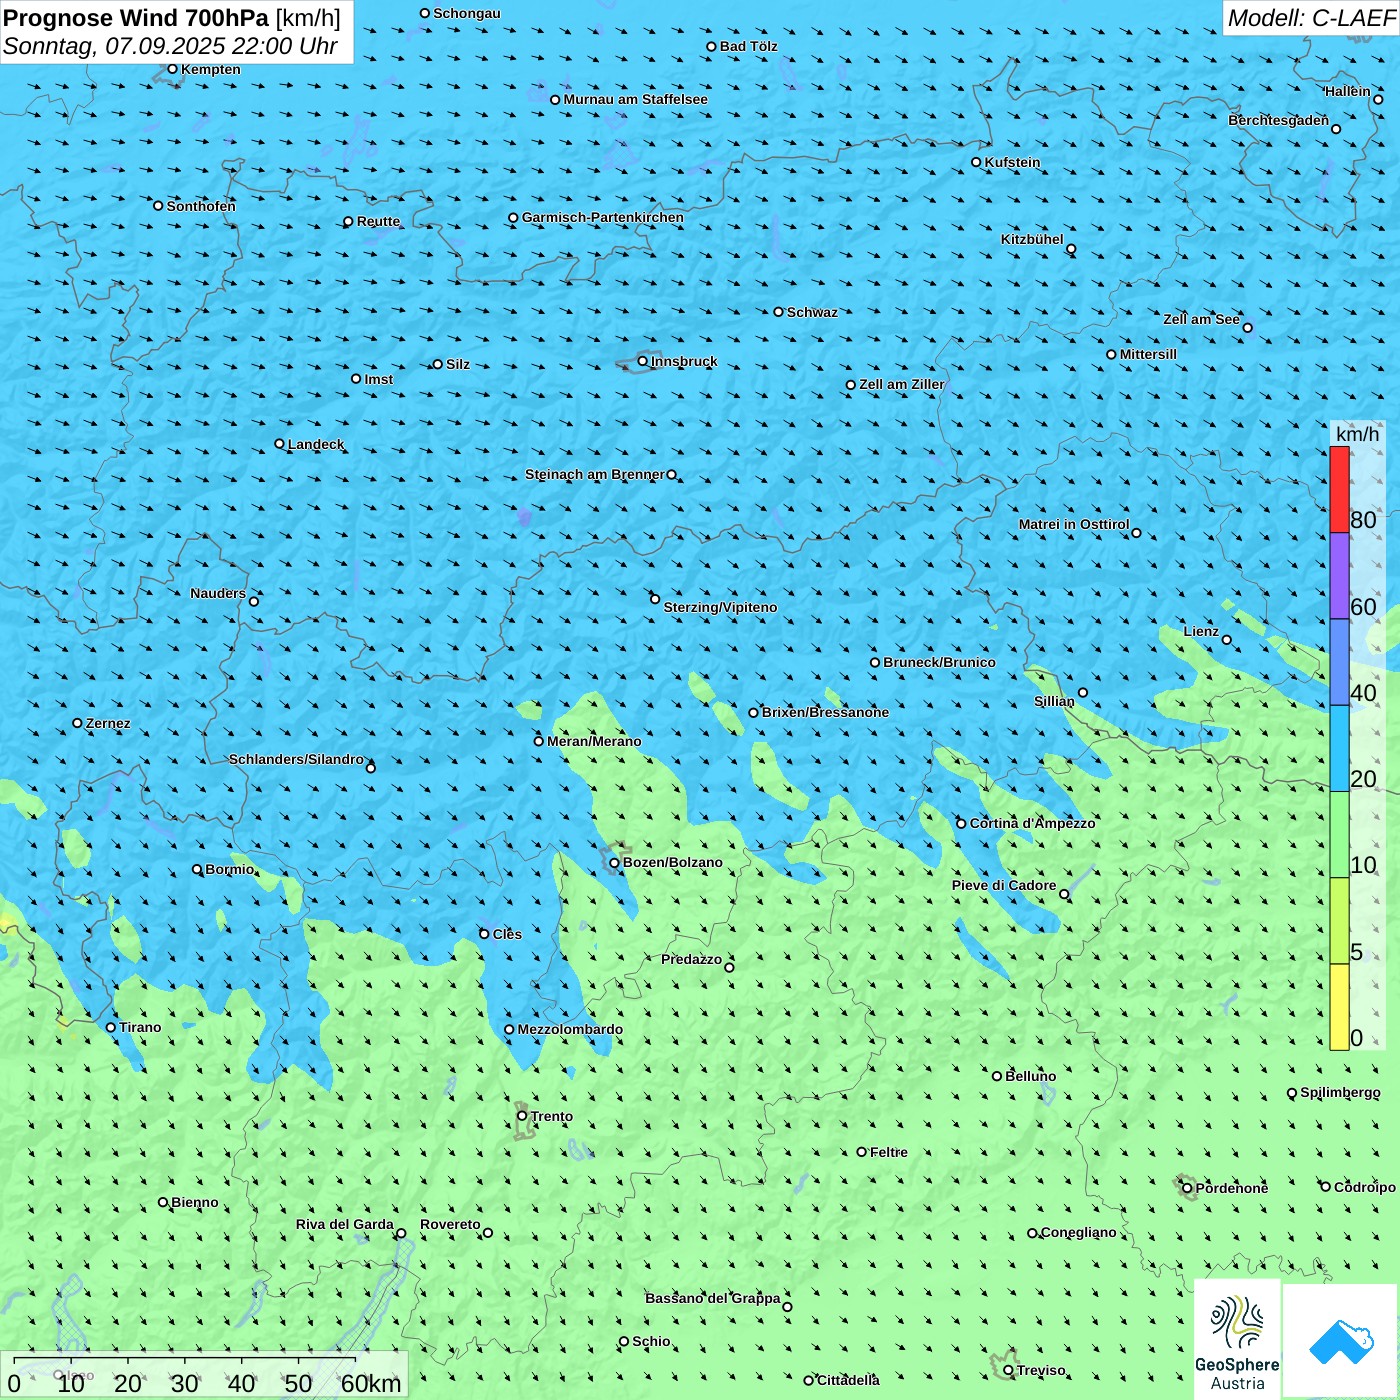The height and width of the screenshot is (1400, 1400).
Task: Click the Landeck location dot
Action: (x=280, y=444)
